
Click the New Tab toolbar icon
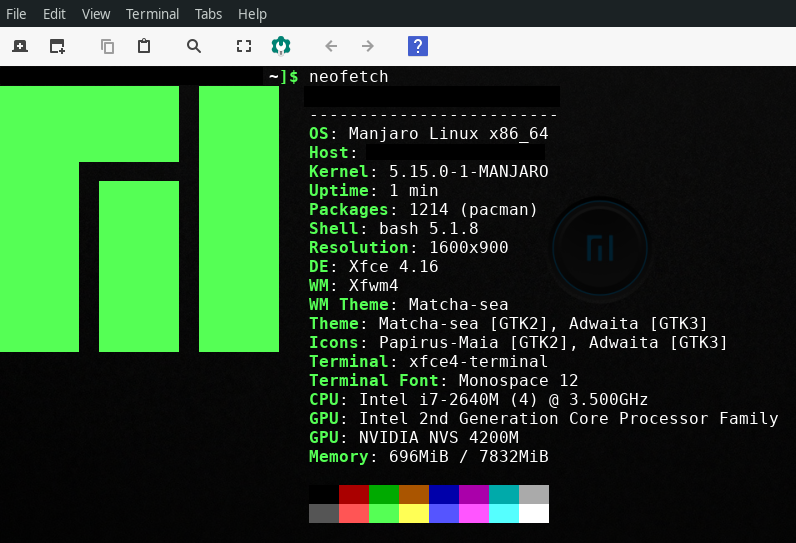[20, 46]
